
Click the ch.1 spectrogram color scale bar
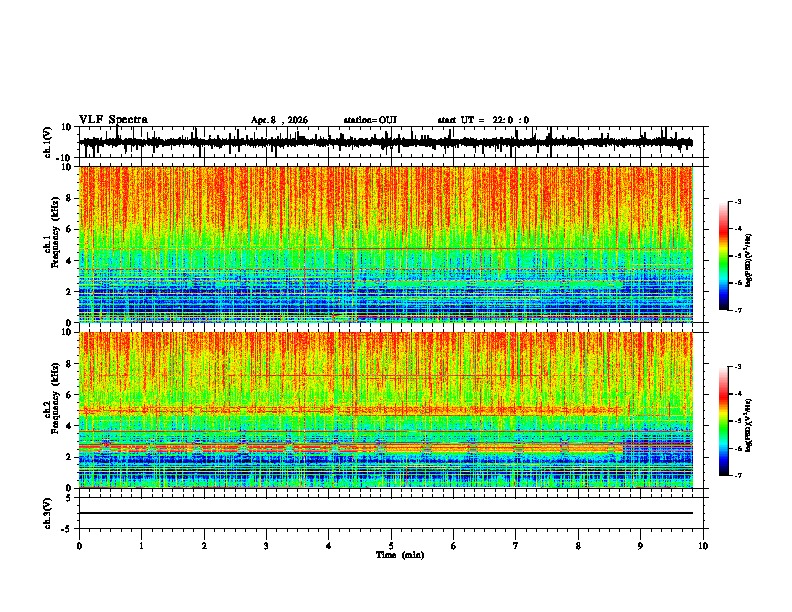724,256
